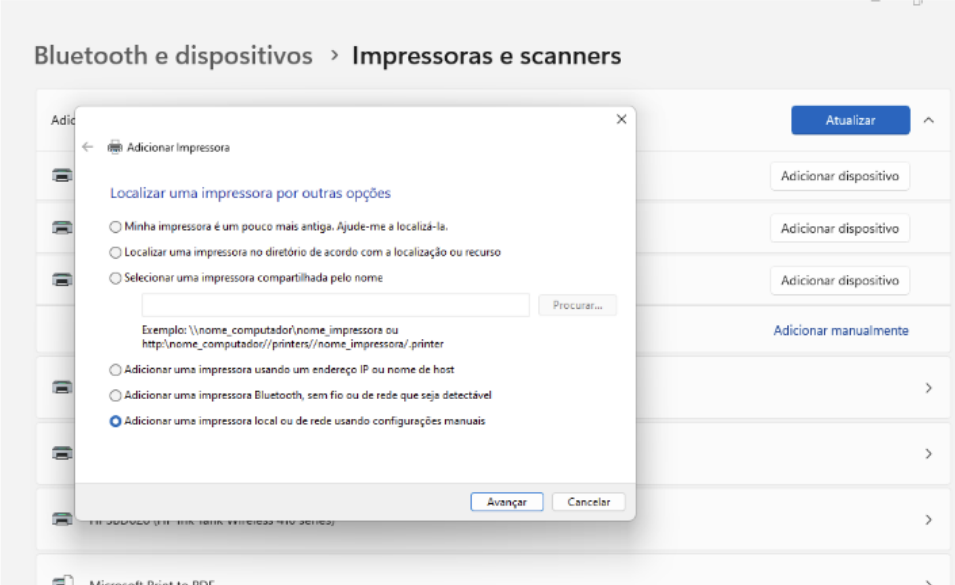The width and height of the screenshot is (955, 585).
Task: Click the printer icon beside Adicionar Impressora title
Action: click(114, 147)
